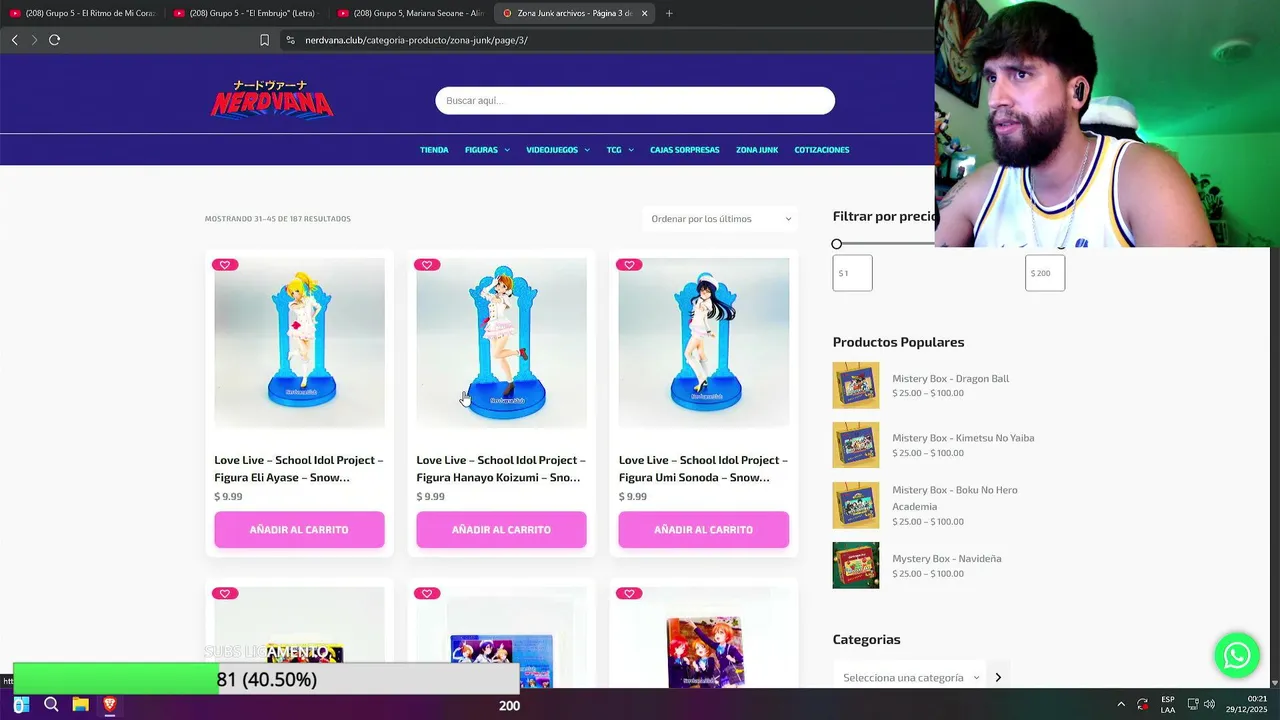Click the volume icon in system tray

coord(1209,705)
